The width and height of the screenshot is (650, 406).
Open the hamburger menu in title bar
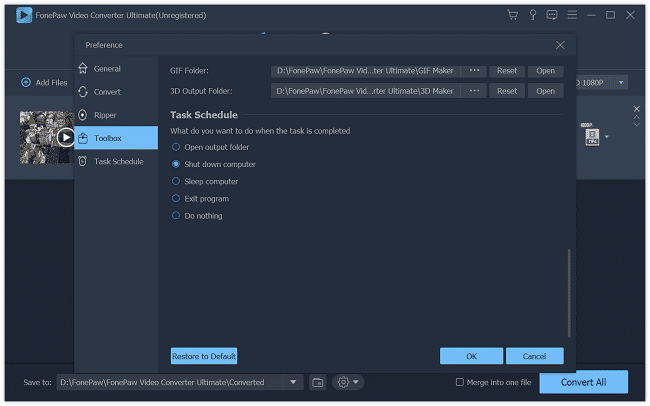click(572, 15)
